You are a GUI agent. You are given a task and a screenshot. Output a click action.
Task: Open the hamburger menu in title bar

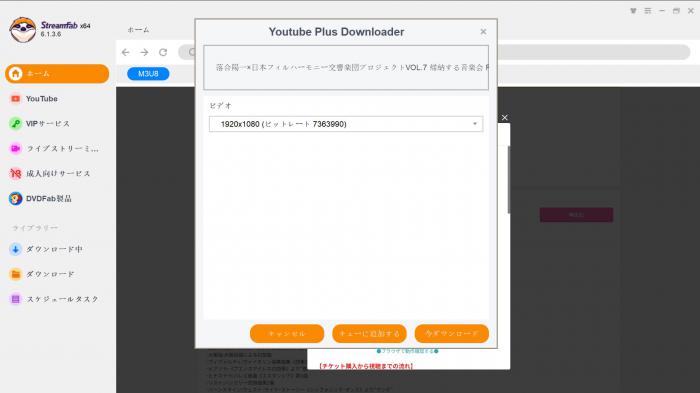pos(648,11)
